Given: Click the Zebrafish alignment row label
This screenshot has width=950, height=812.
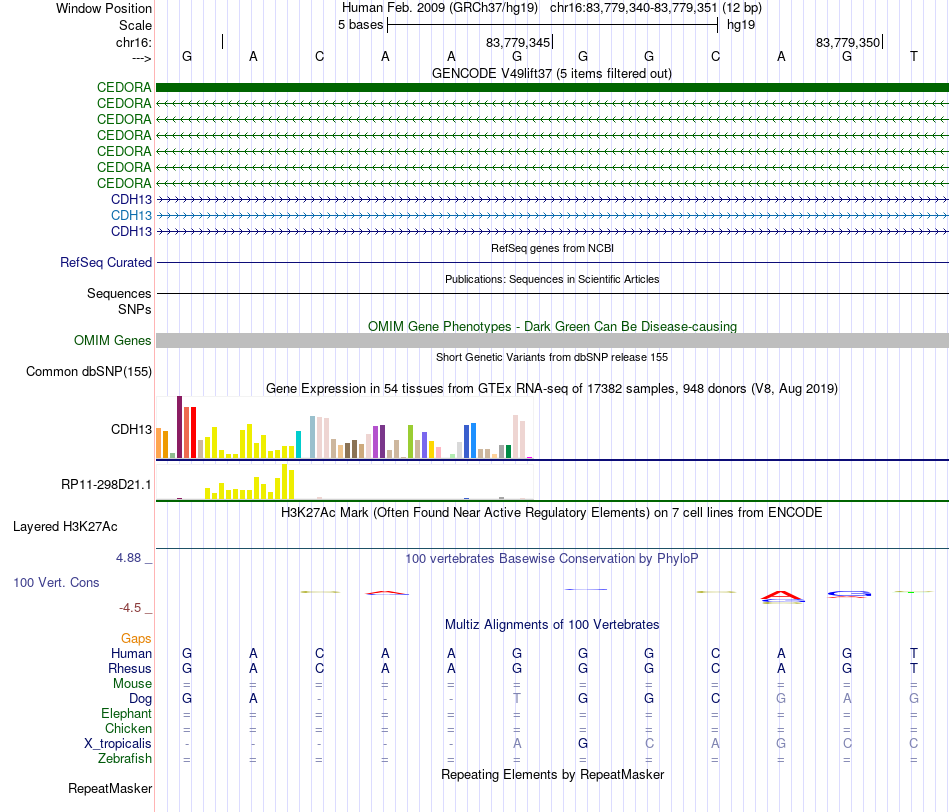Looking at the screenshot, I should pos(125,759).
